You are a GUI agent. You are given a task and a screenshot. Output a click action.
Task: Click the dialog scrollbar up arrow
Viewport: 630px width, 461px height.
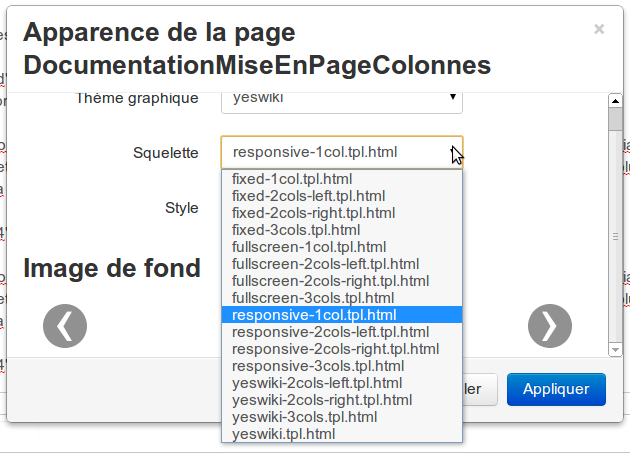616,101
